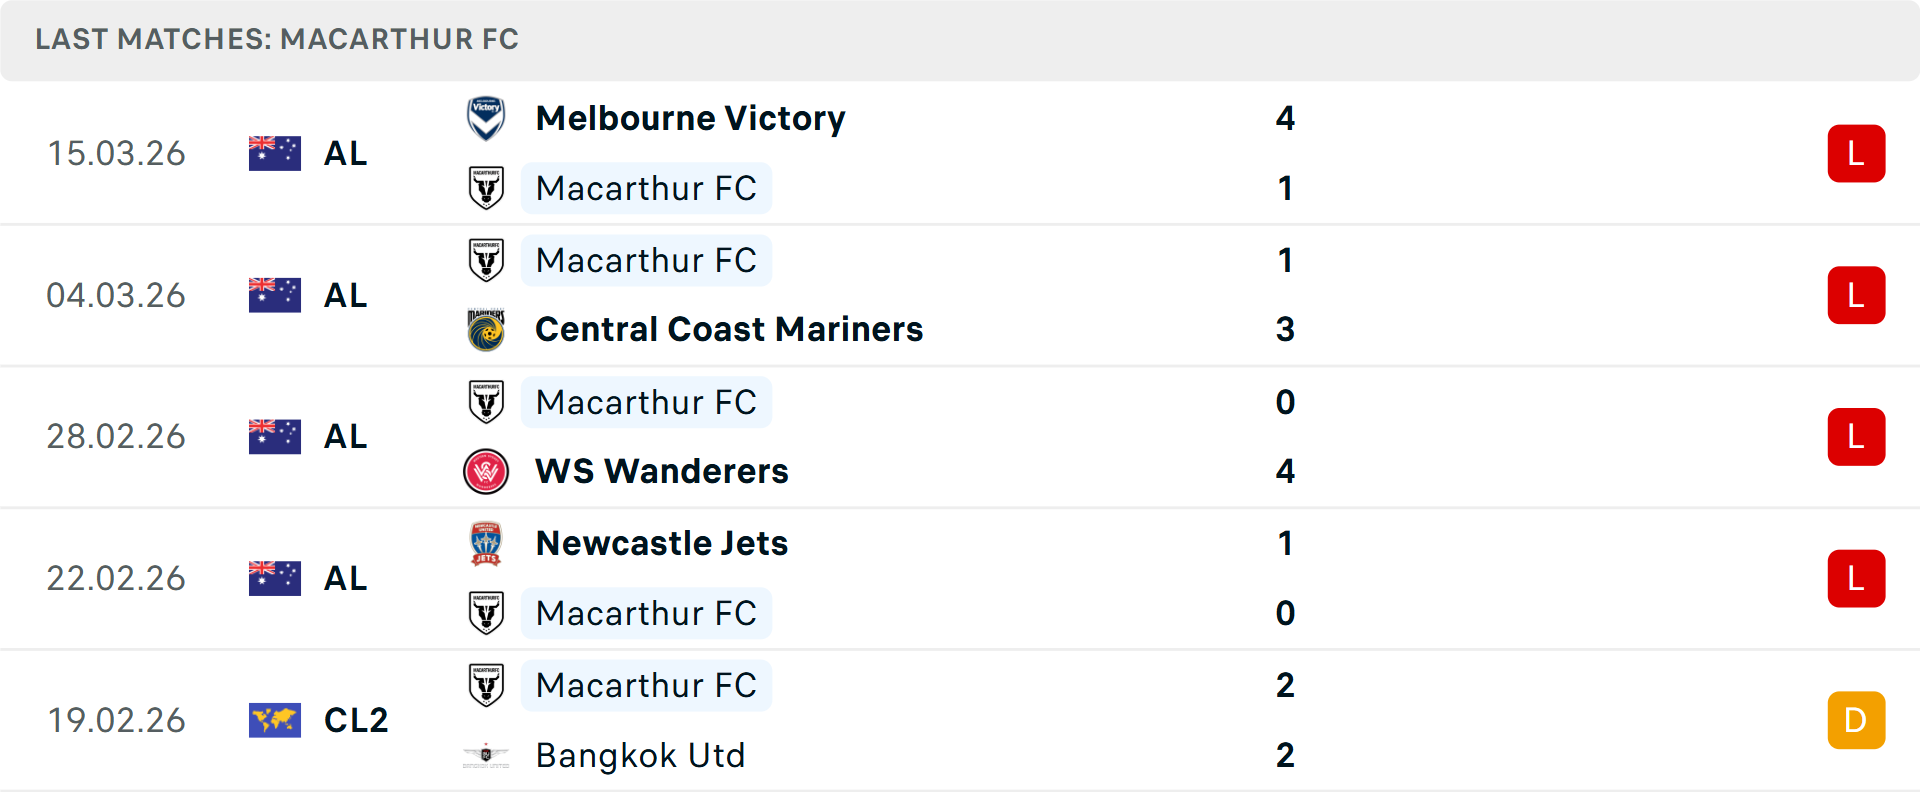1920x792 pixels.
Task: Click the world map flag beside CL2
Action: (275, 720)
